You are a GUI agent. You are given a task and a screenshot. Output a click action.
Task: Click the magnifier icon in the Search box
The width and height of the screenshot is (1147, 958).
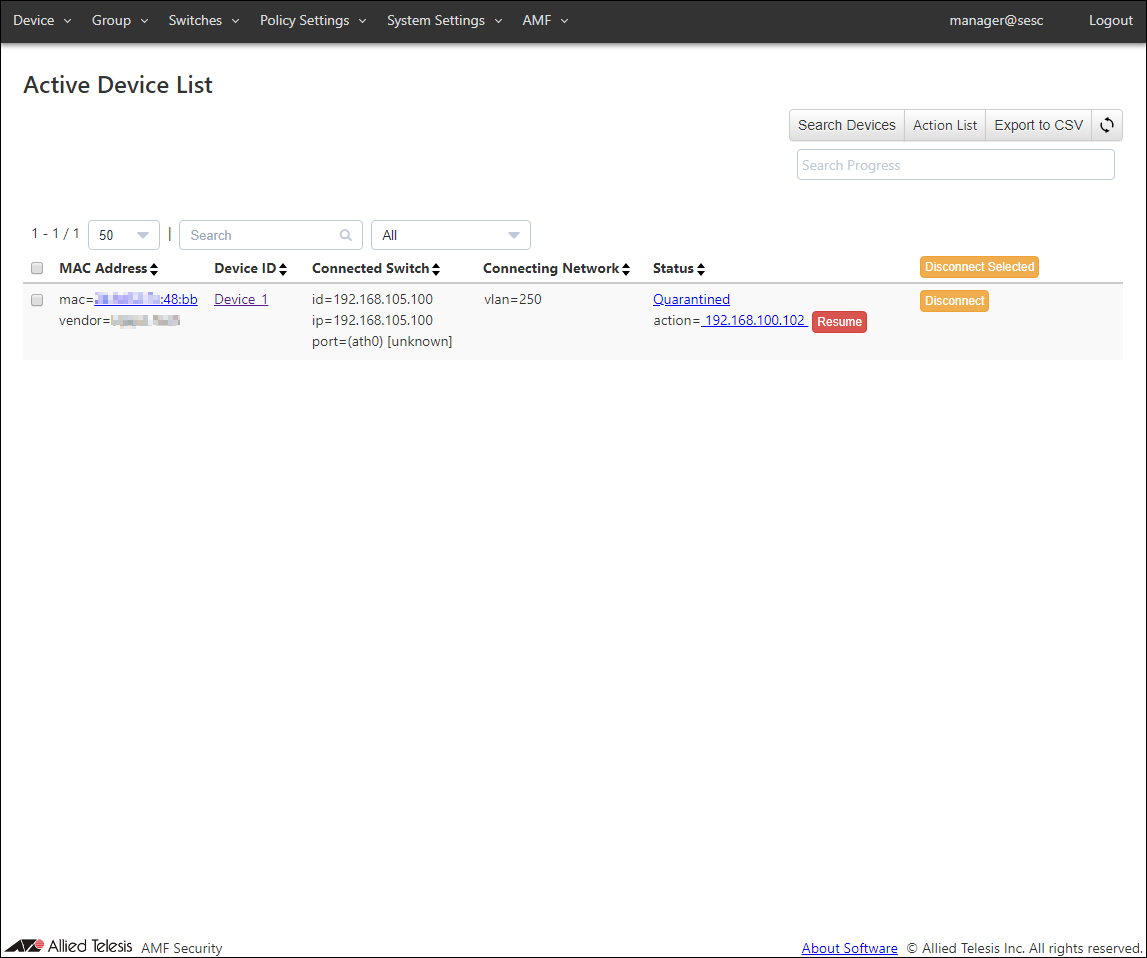(345, 236)
